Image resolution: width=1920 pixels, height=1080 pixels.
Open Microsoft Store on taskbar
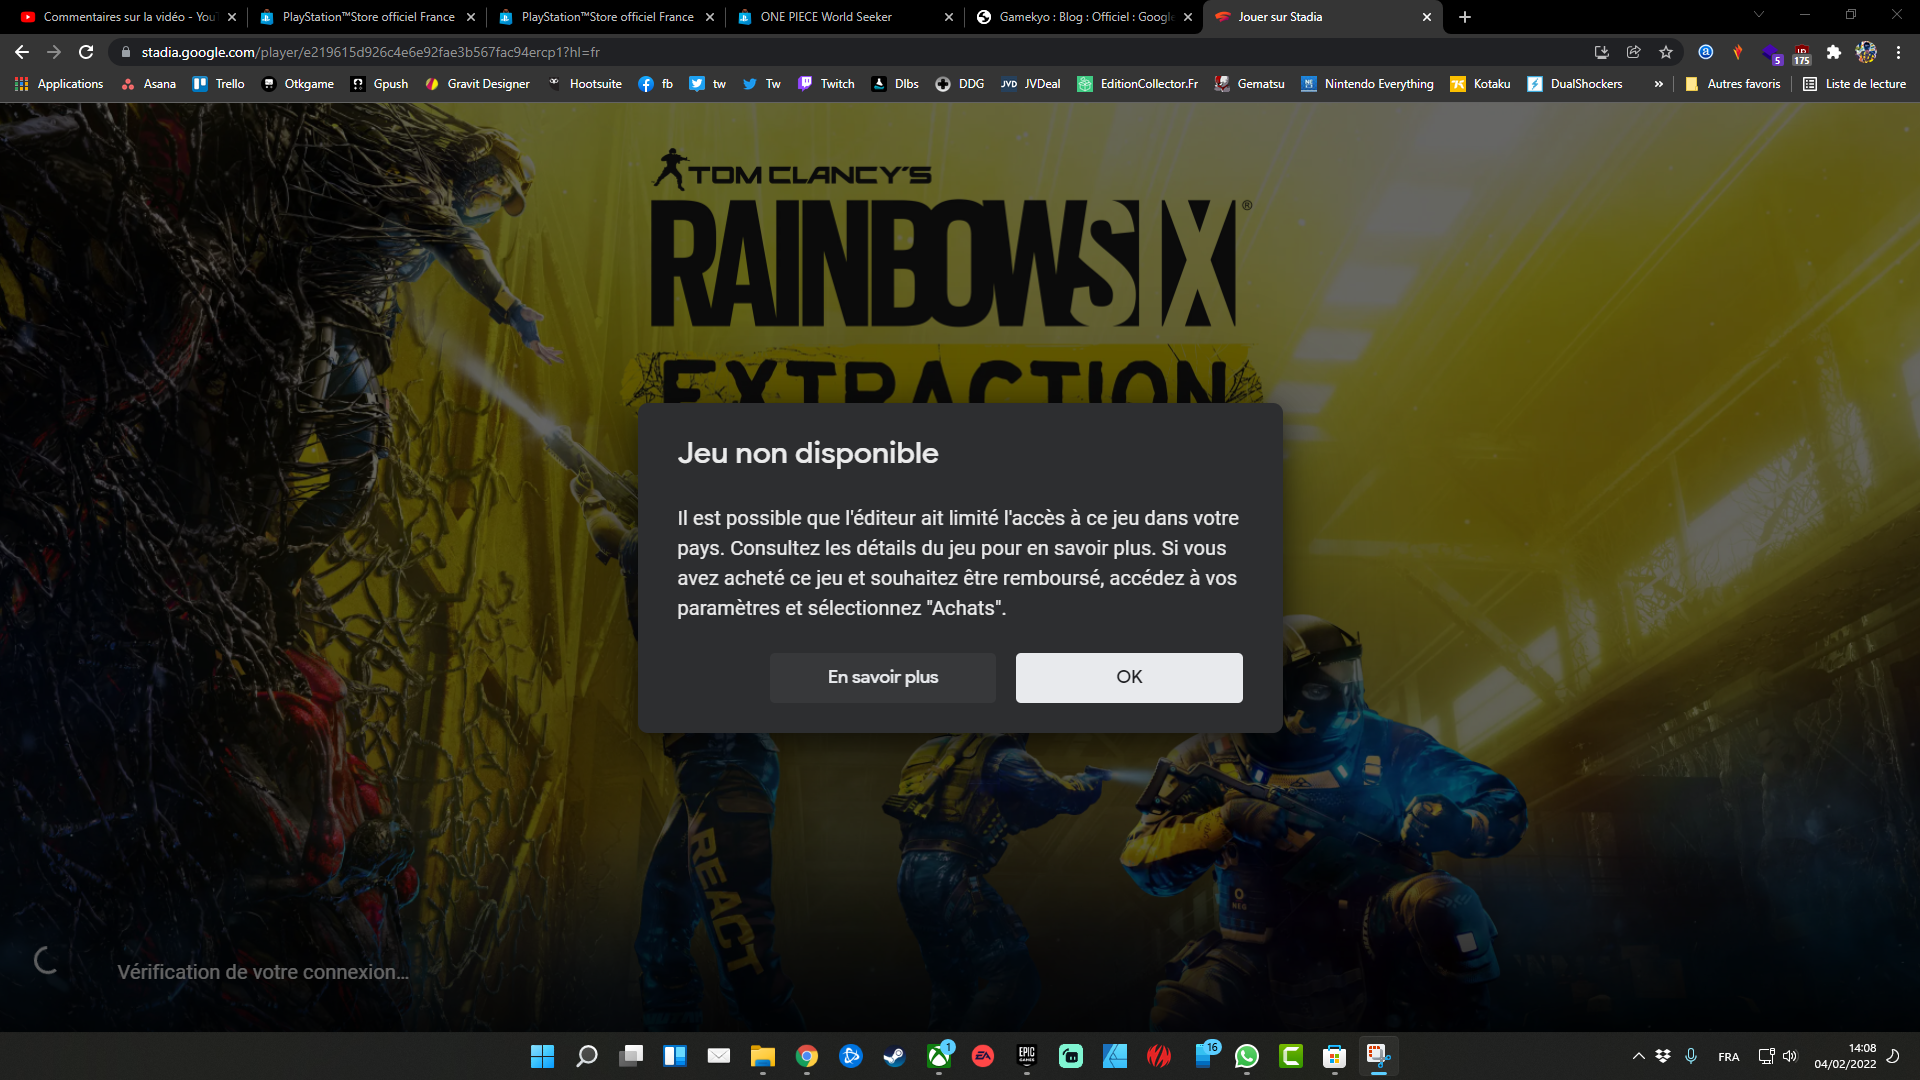[x=1335, y=1056]
